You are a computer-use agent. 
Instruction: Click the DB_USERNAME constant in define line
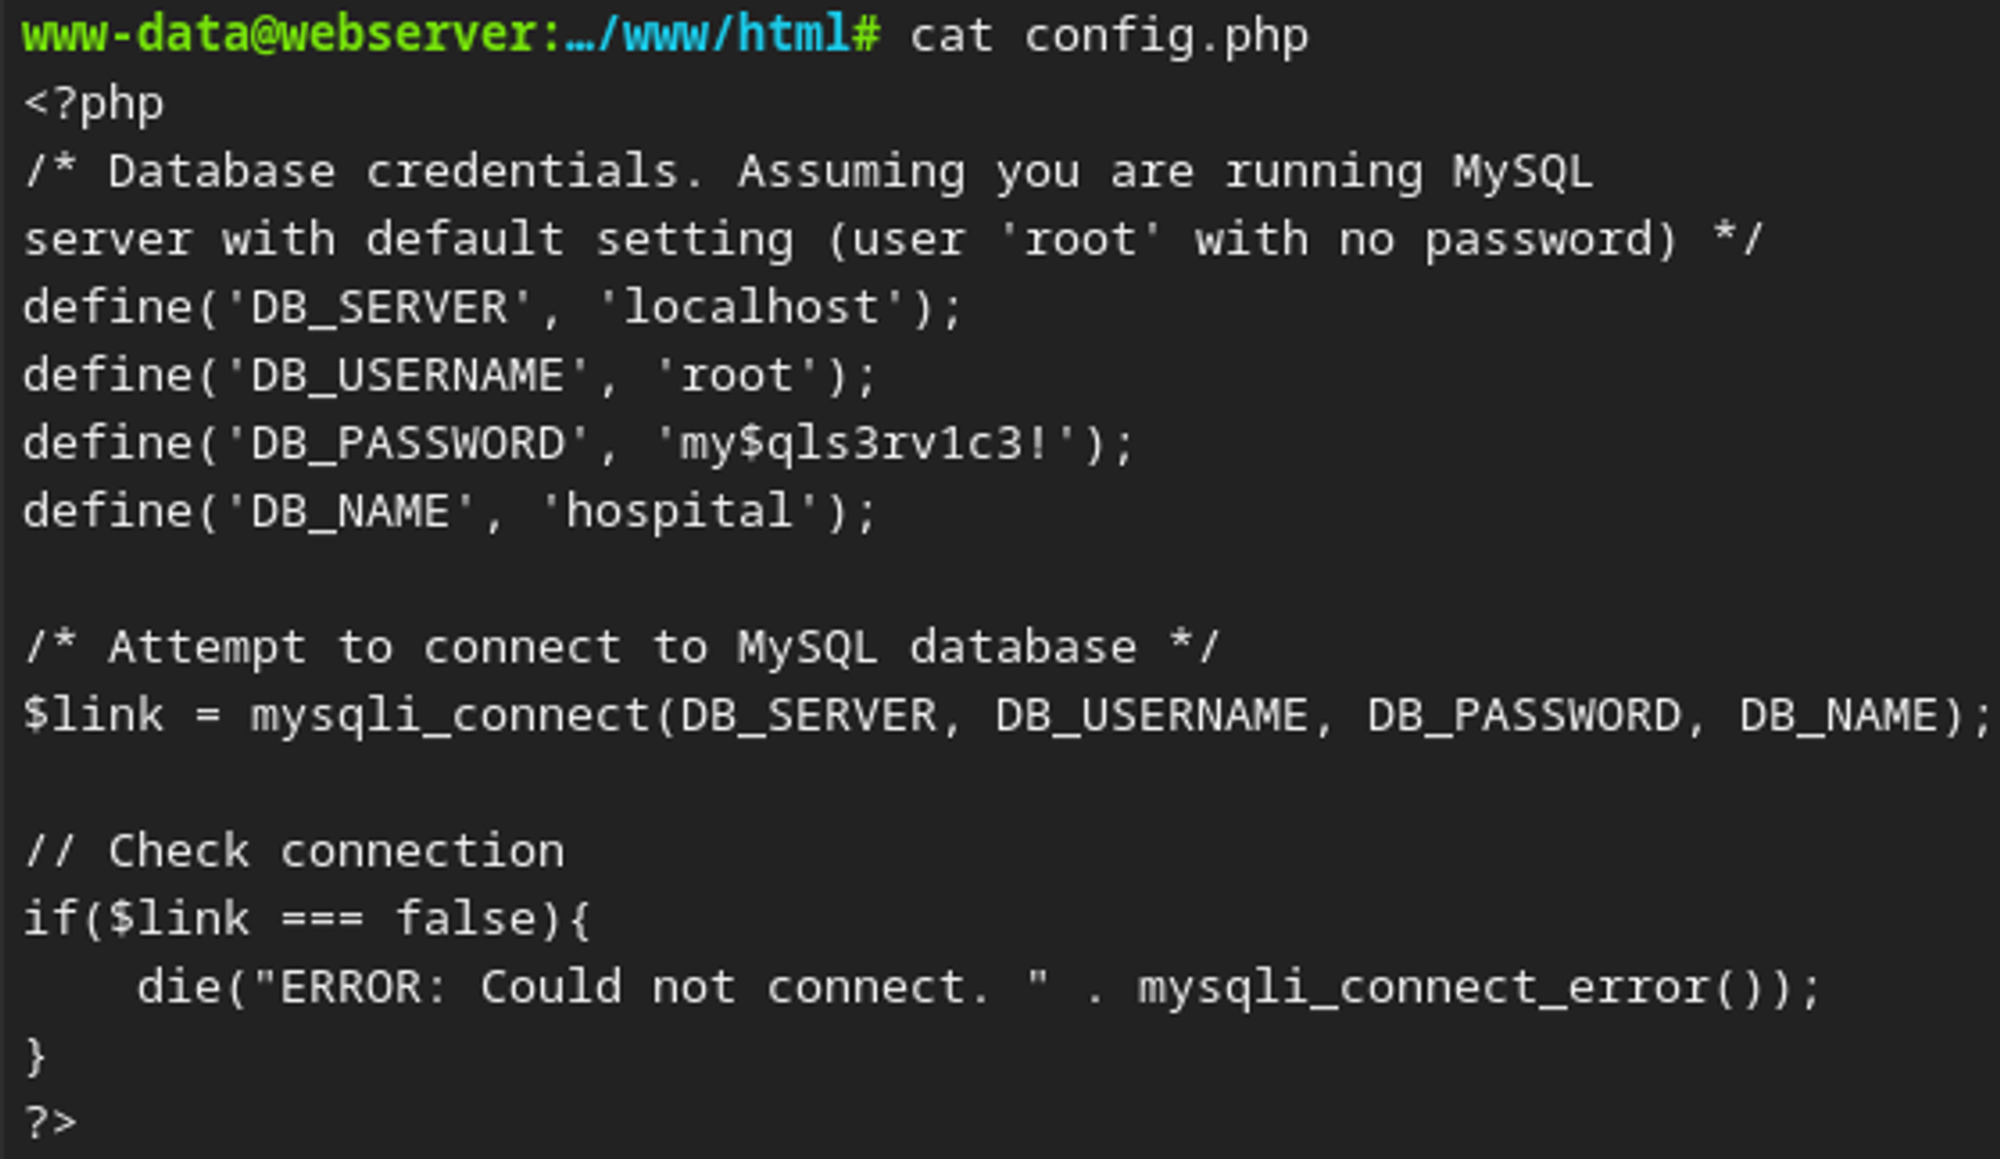point(407,376)
